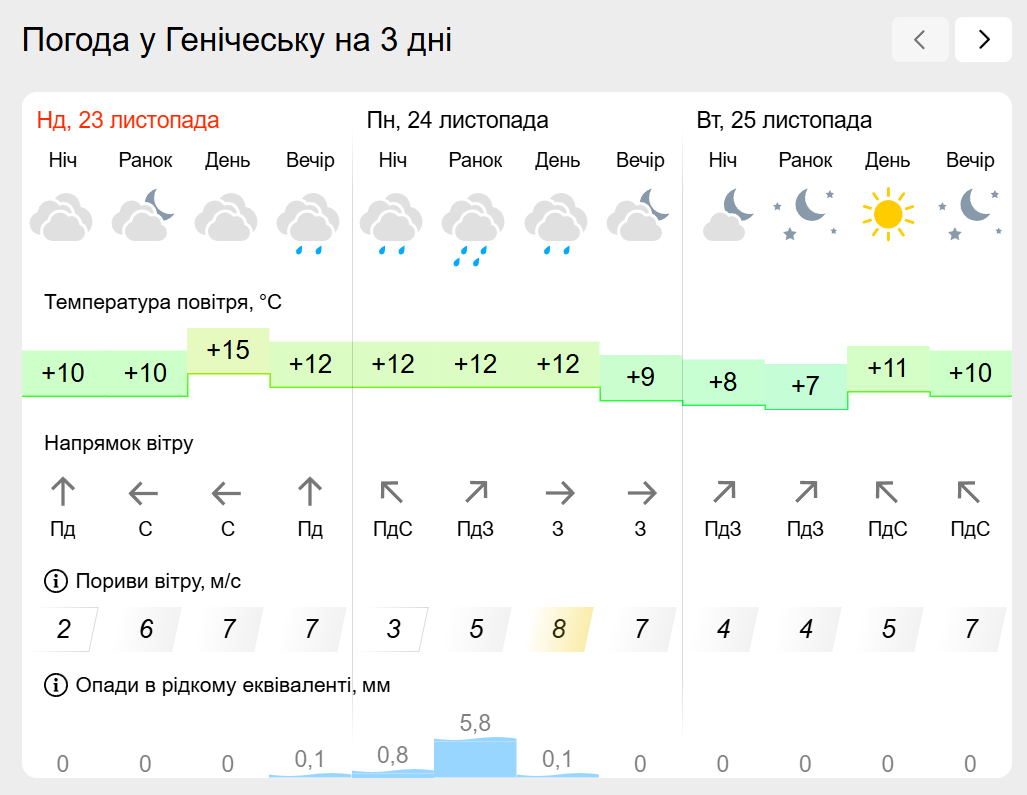Click the Погода у Генічеську на 3 дні title
The height and width of the screenshot is (795, 1027).
coord(237,40)
